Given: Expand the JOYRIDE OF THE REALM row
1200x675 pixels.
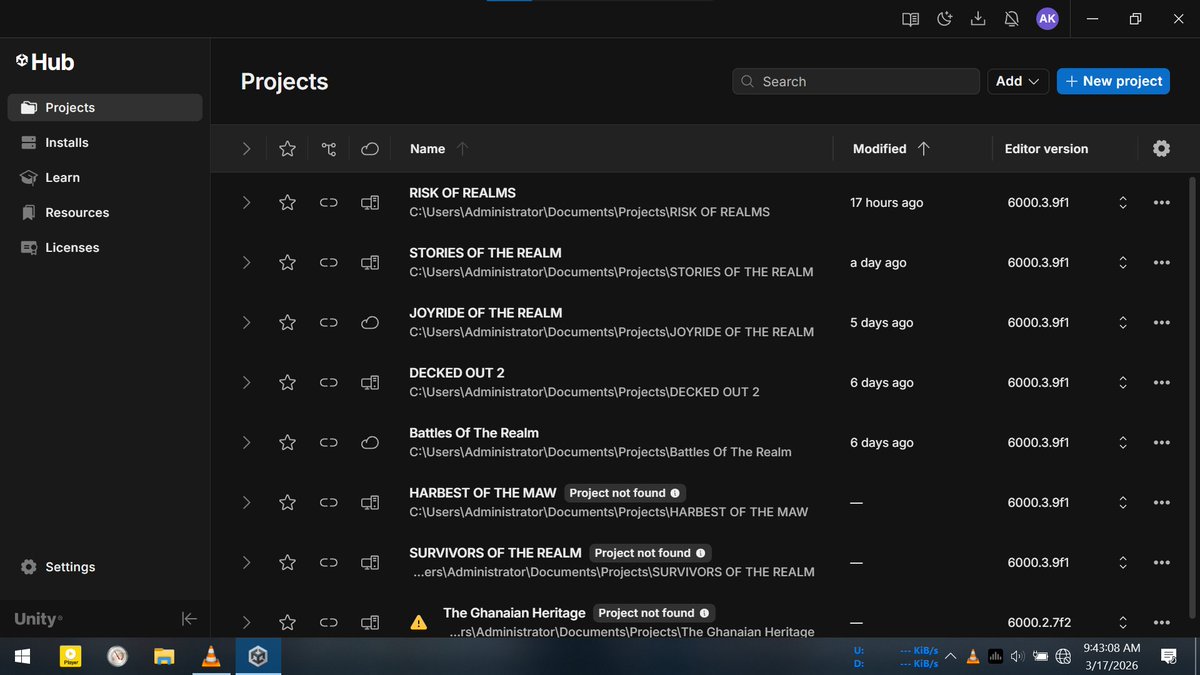Looking at the screenshot, I should 246,322.
